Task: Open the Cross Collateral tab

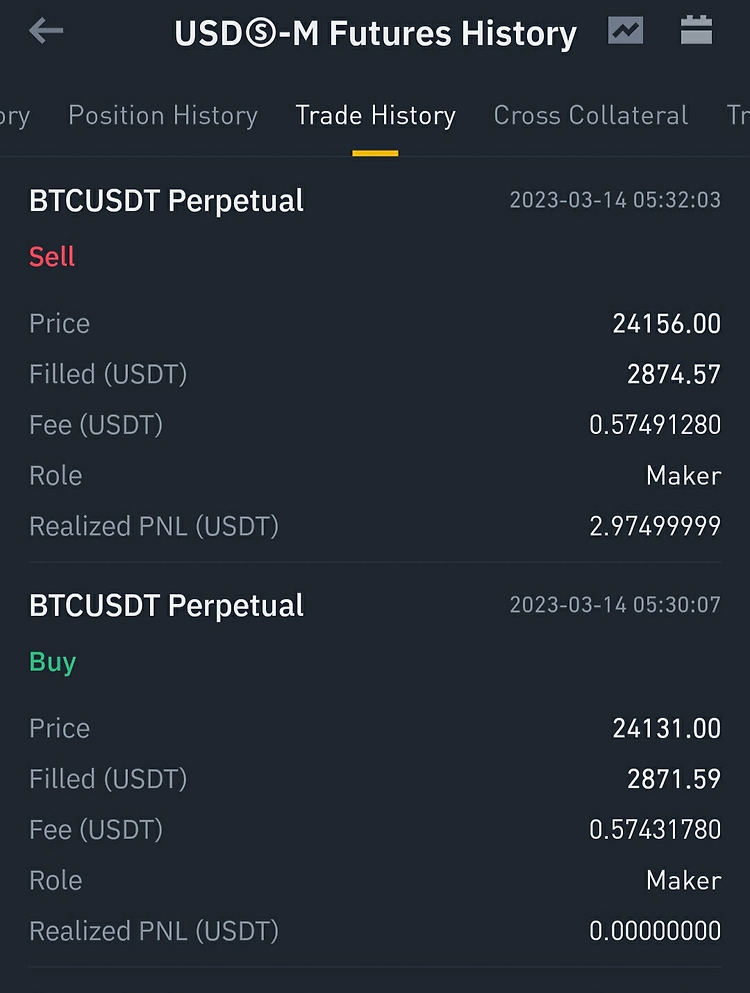Action: point(590,115)
